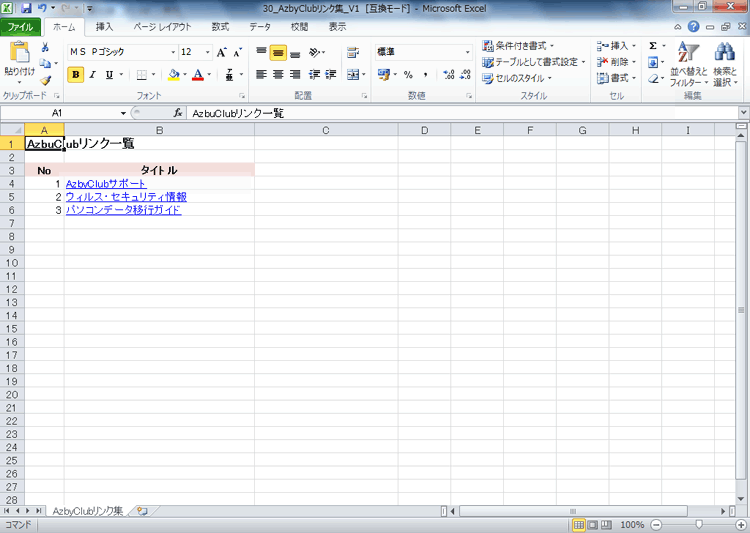
Task: Click the phonetic guide (ふりがな) icon
Action: click(230, 75)
